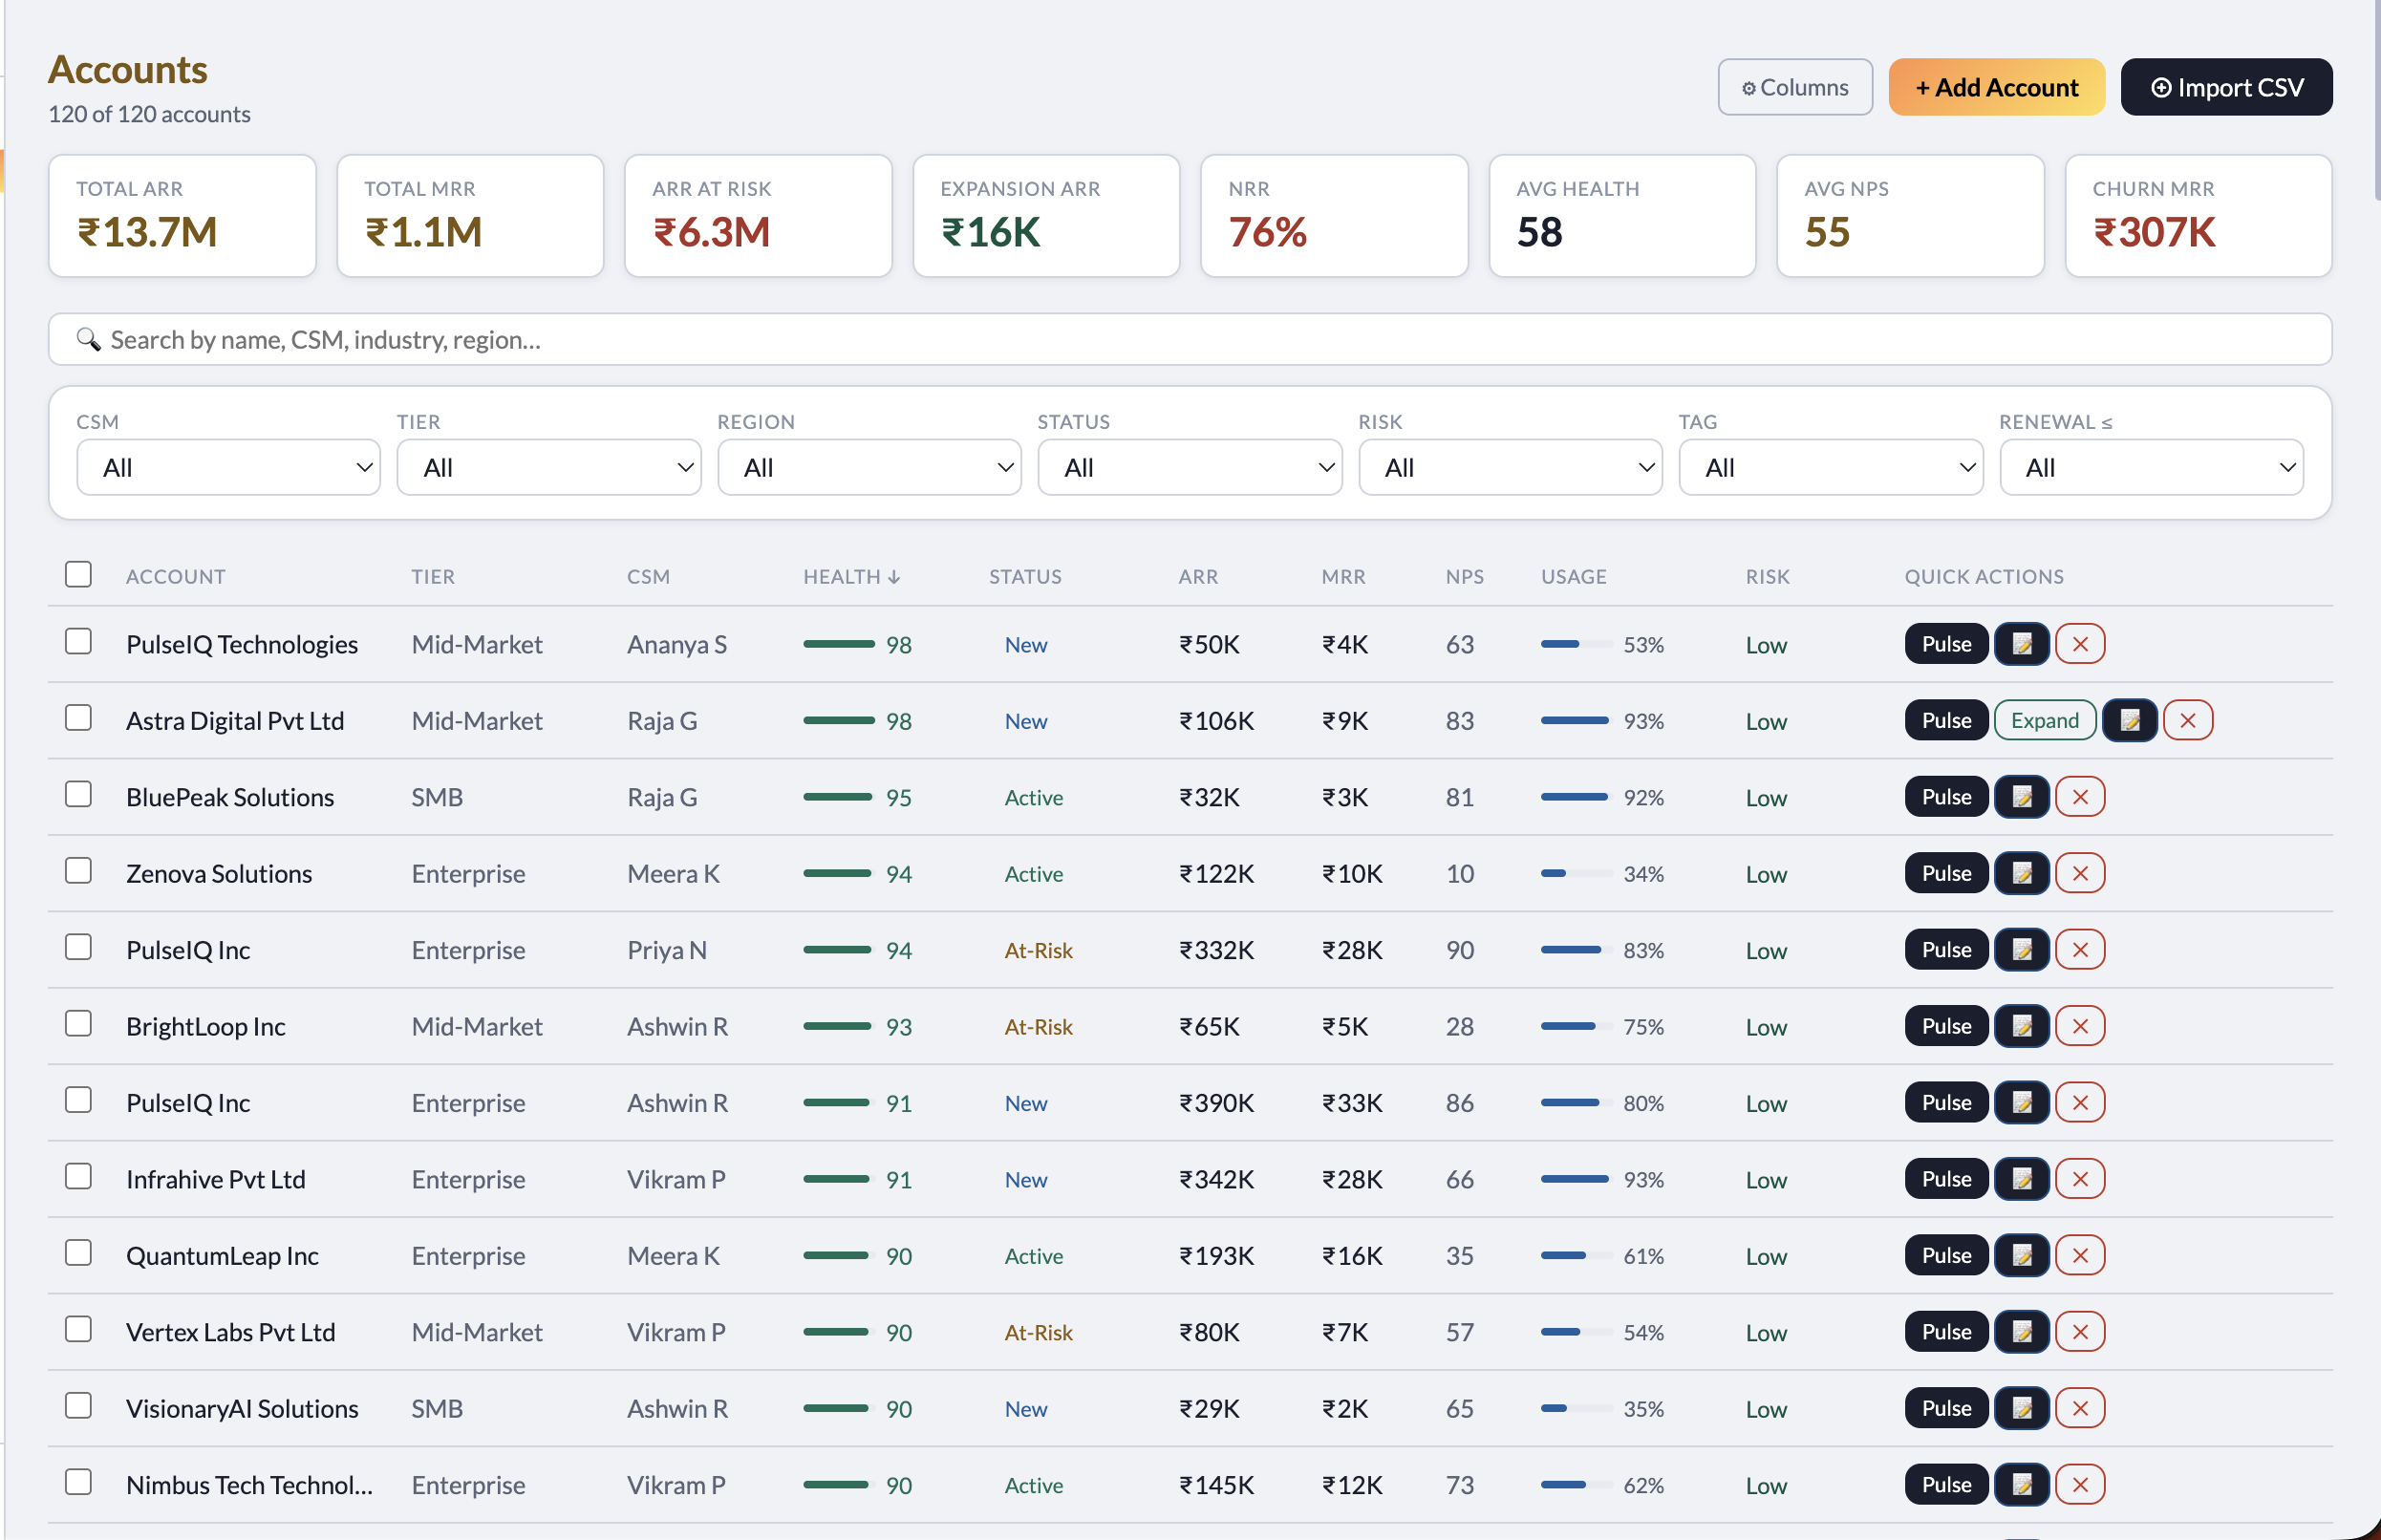Click the health bar for PulseIQ Technologies
2381x1540 pixels.
(x=839, y=644)
